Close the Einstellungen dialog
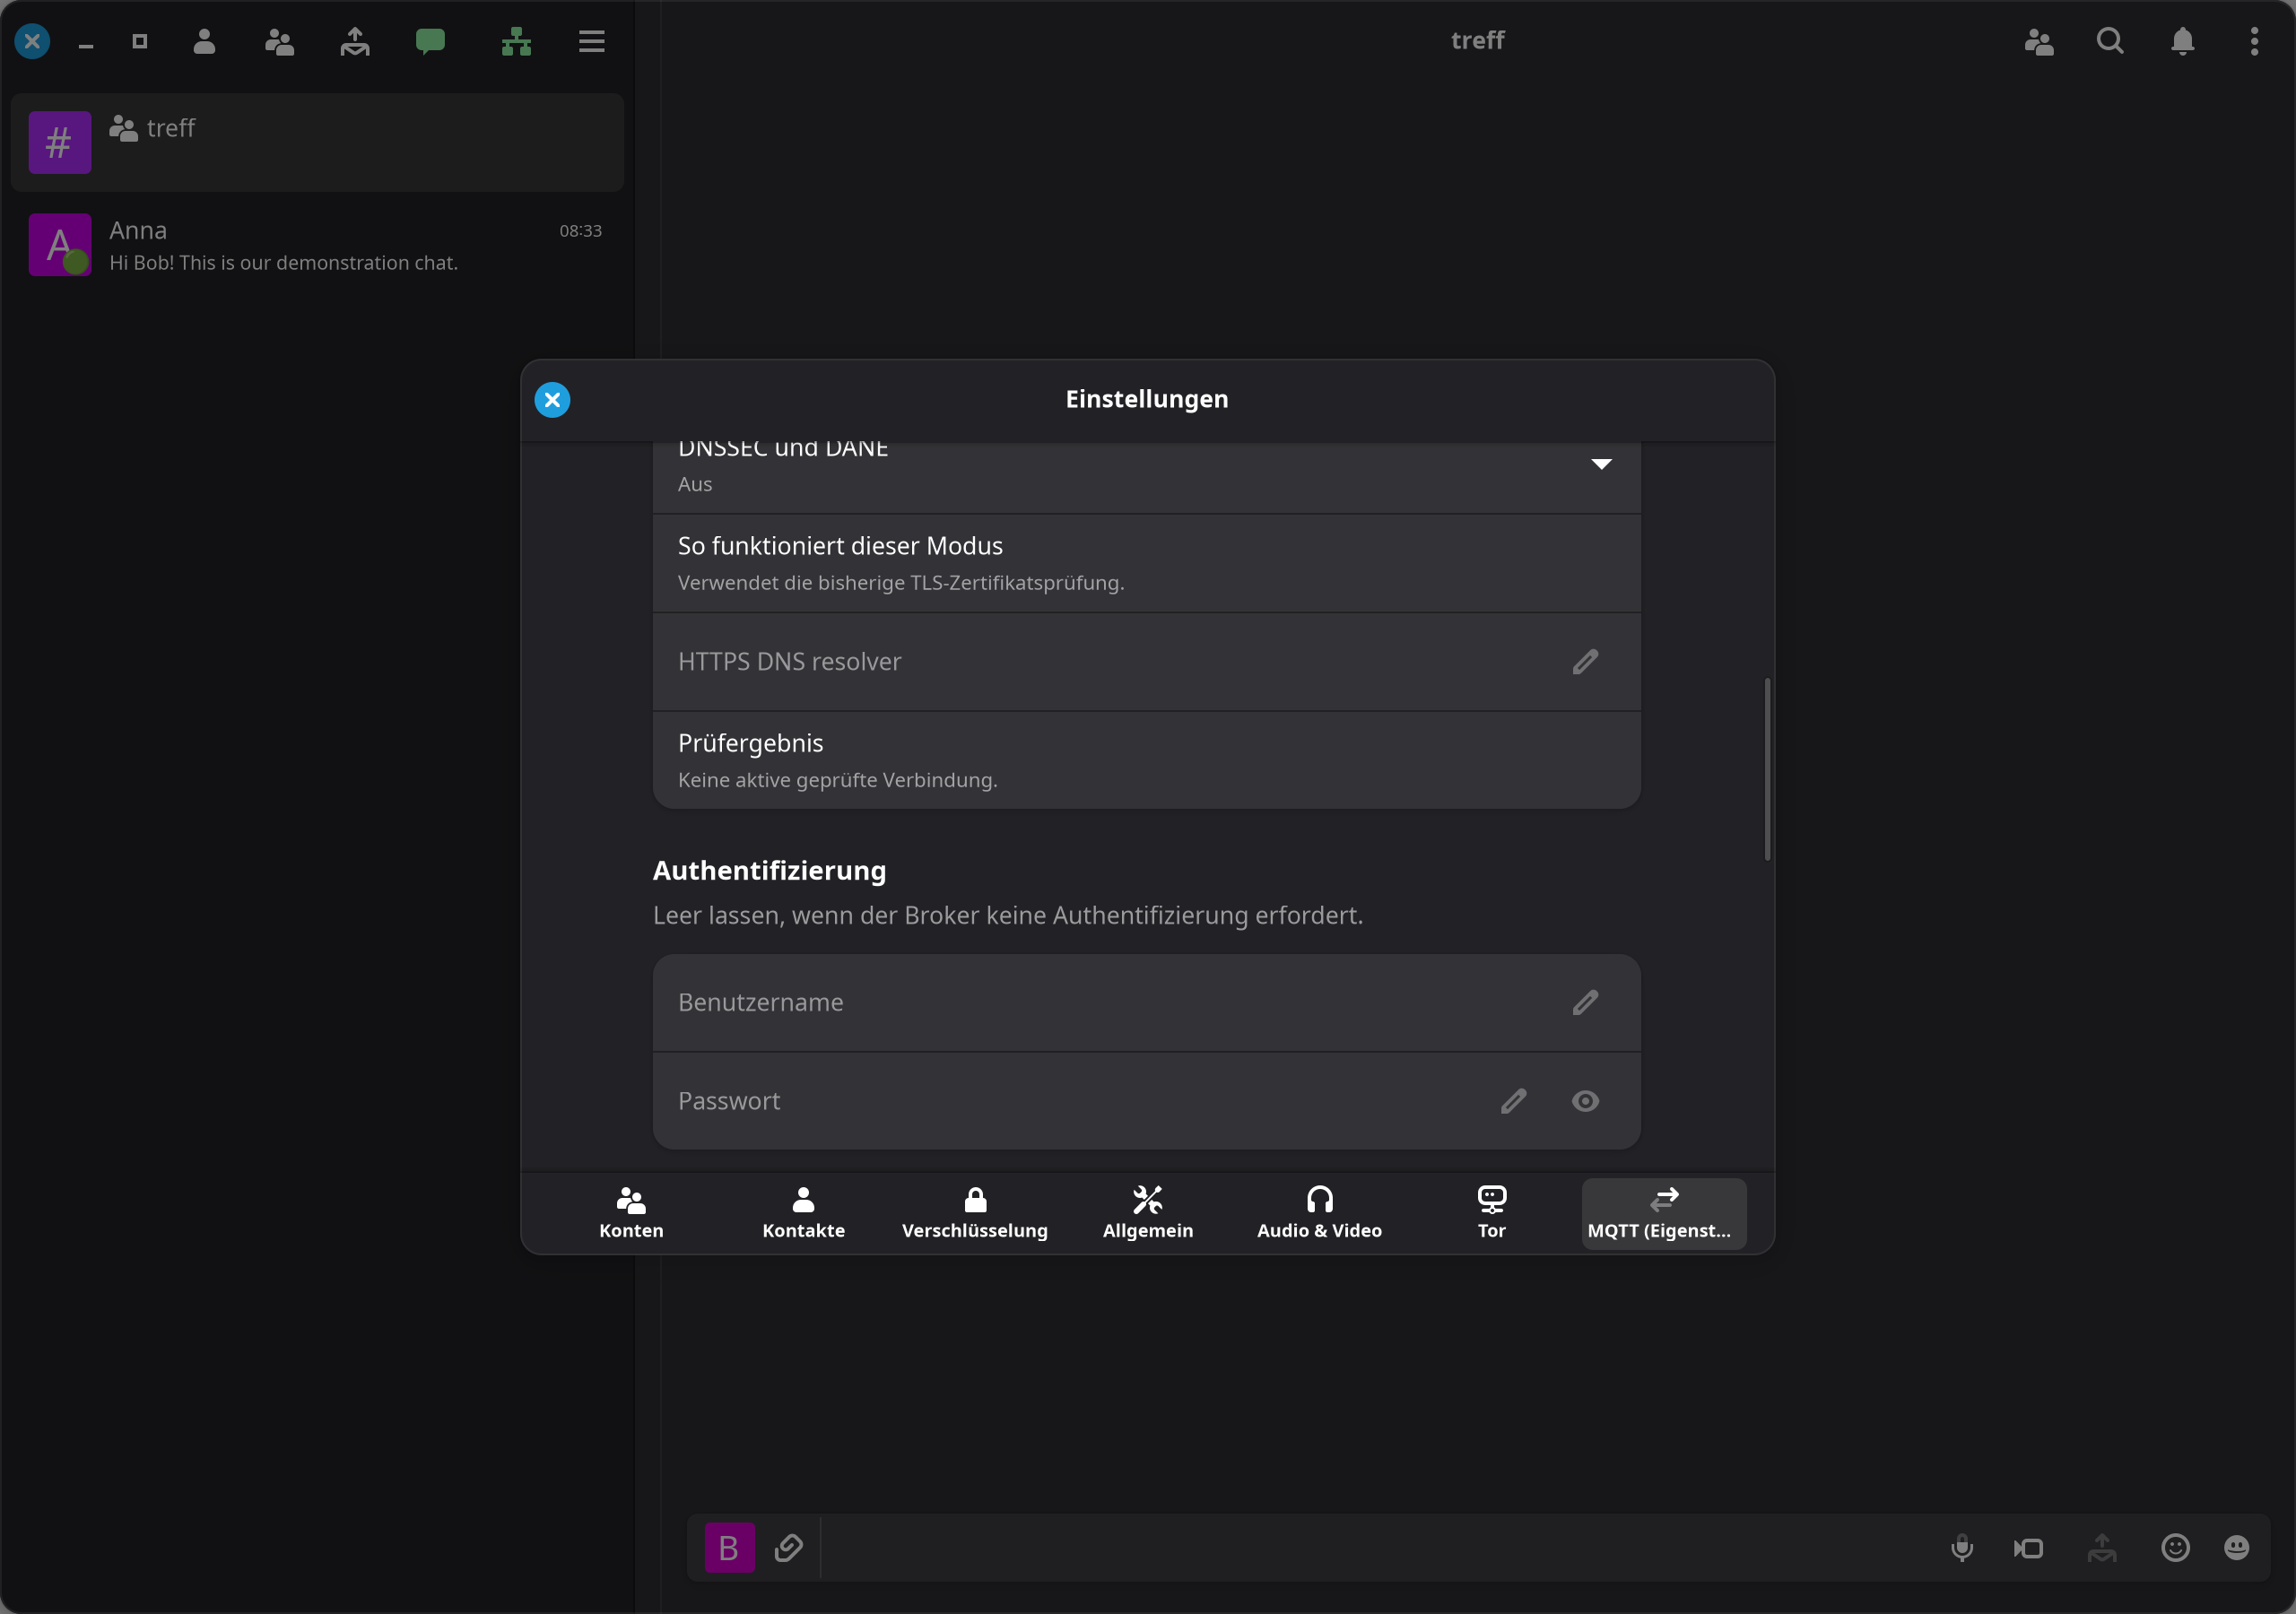This screenshot has width=2296, height=1614. [x=552, y=400]
